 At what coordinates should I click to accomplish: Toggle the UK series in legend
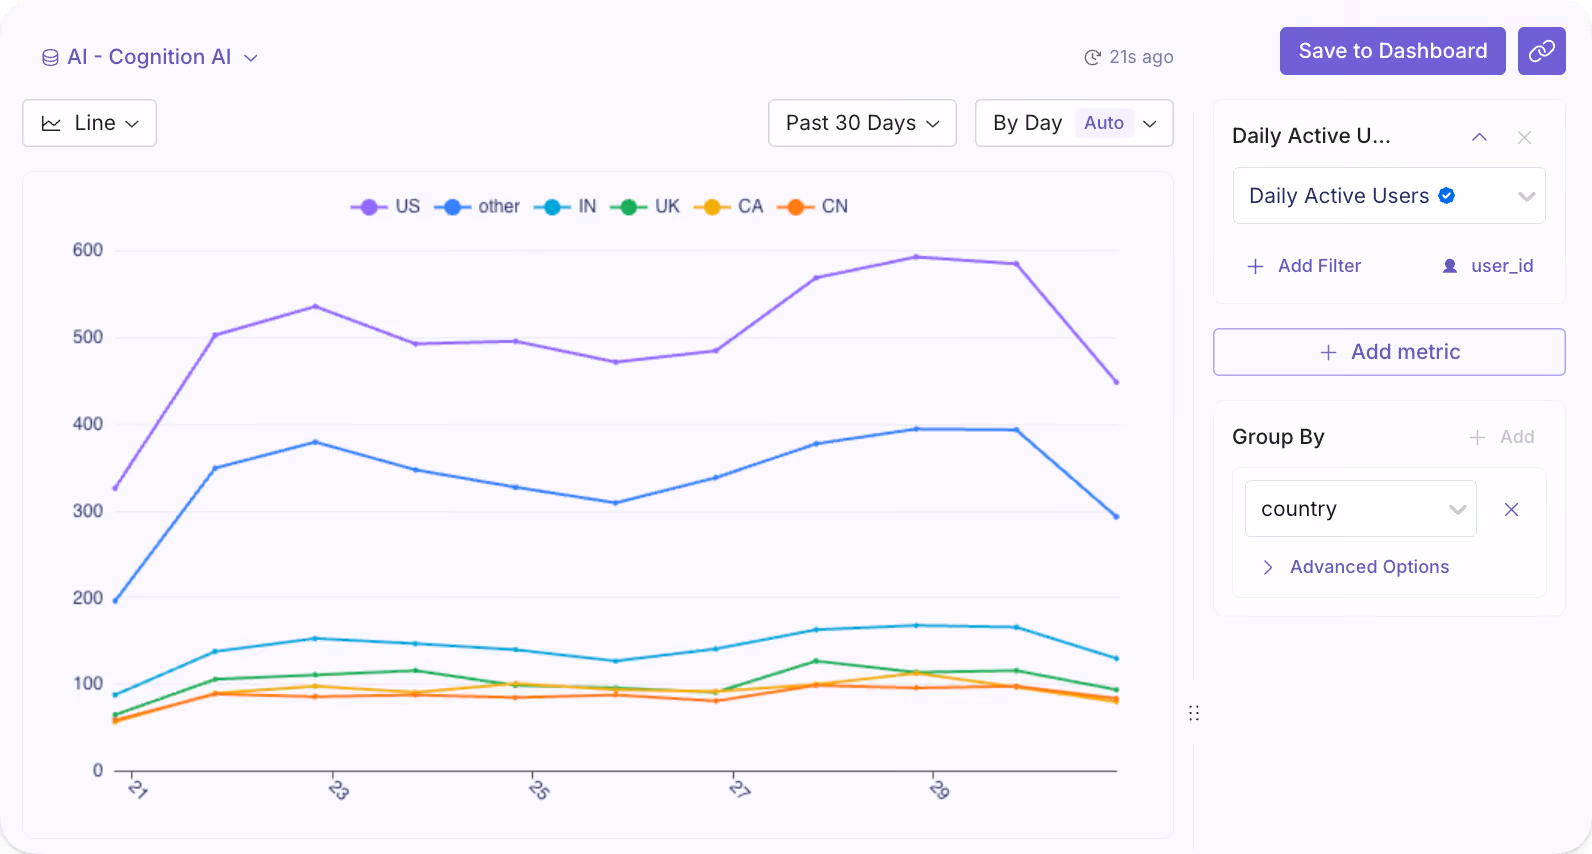(x=645, y=207)
